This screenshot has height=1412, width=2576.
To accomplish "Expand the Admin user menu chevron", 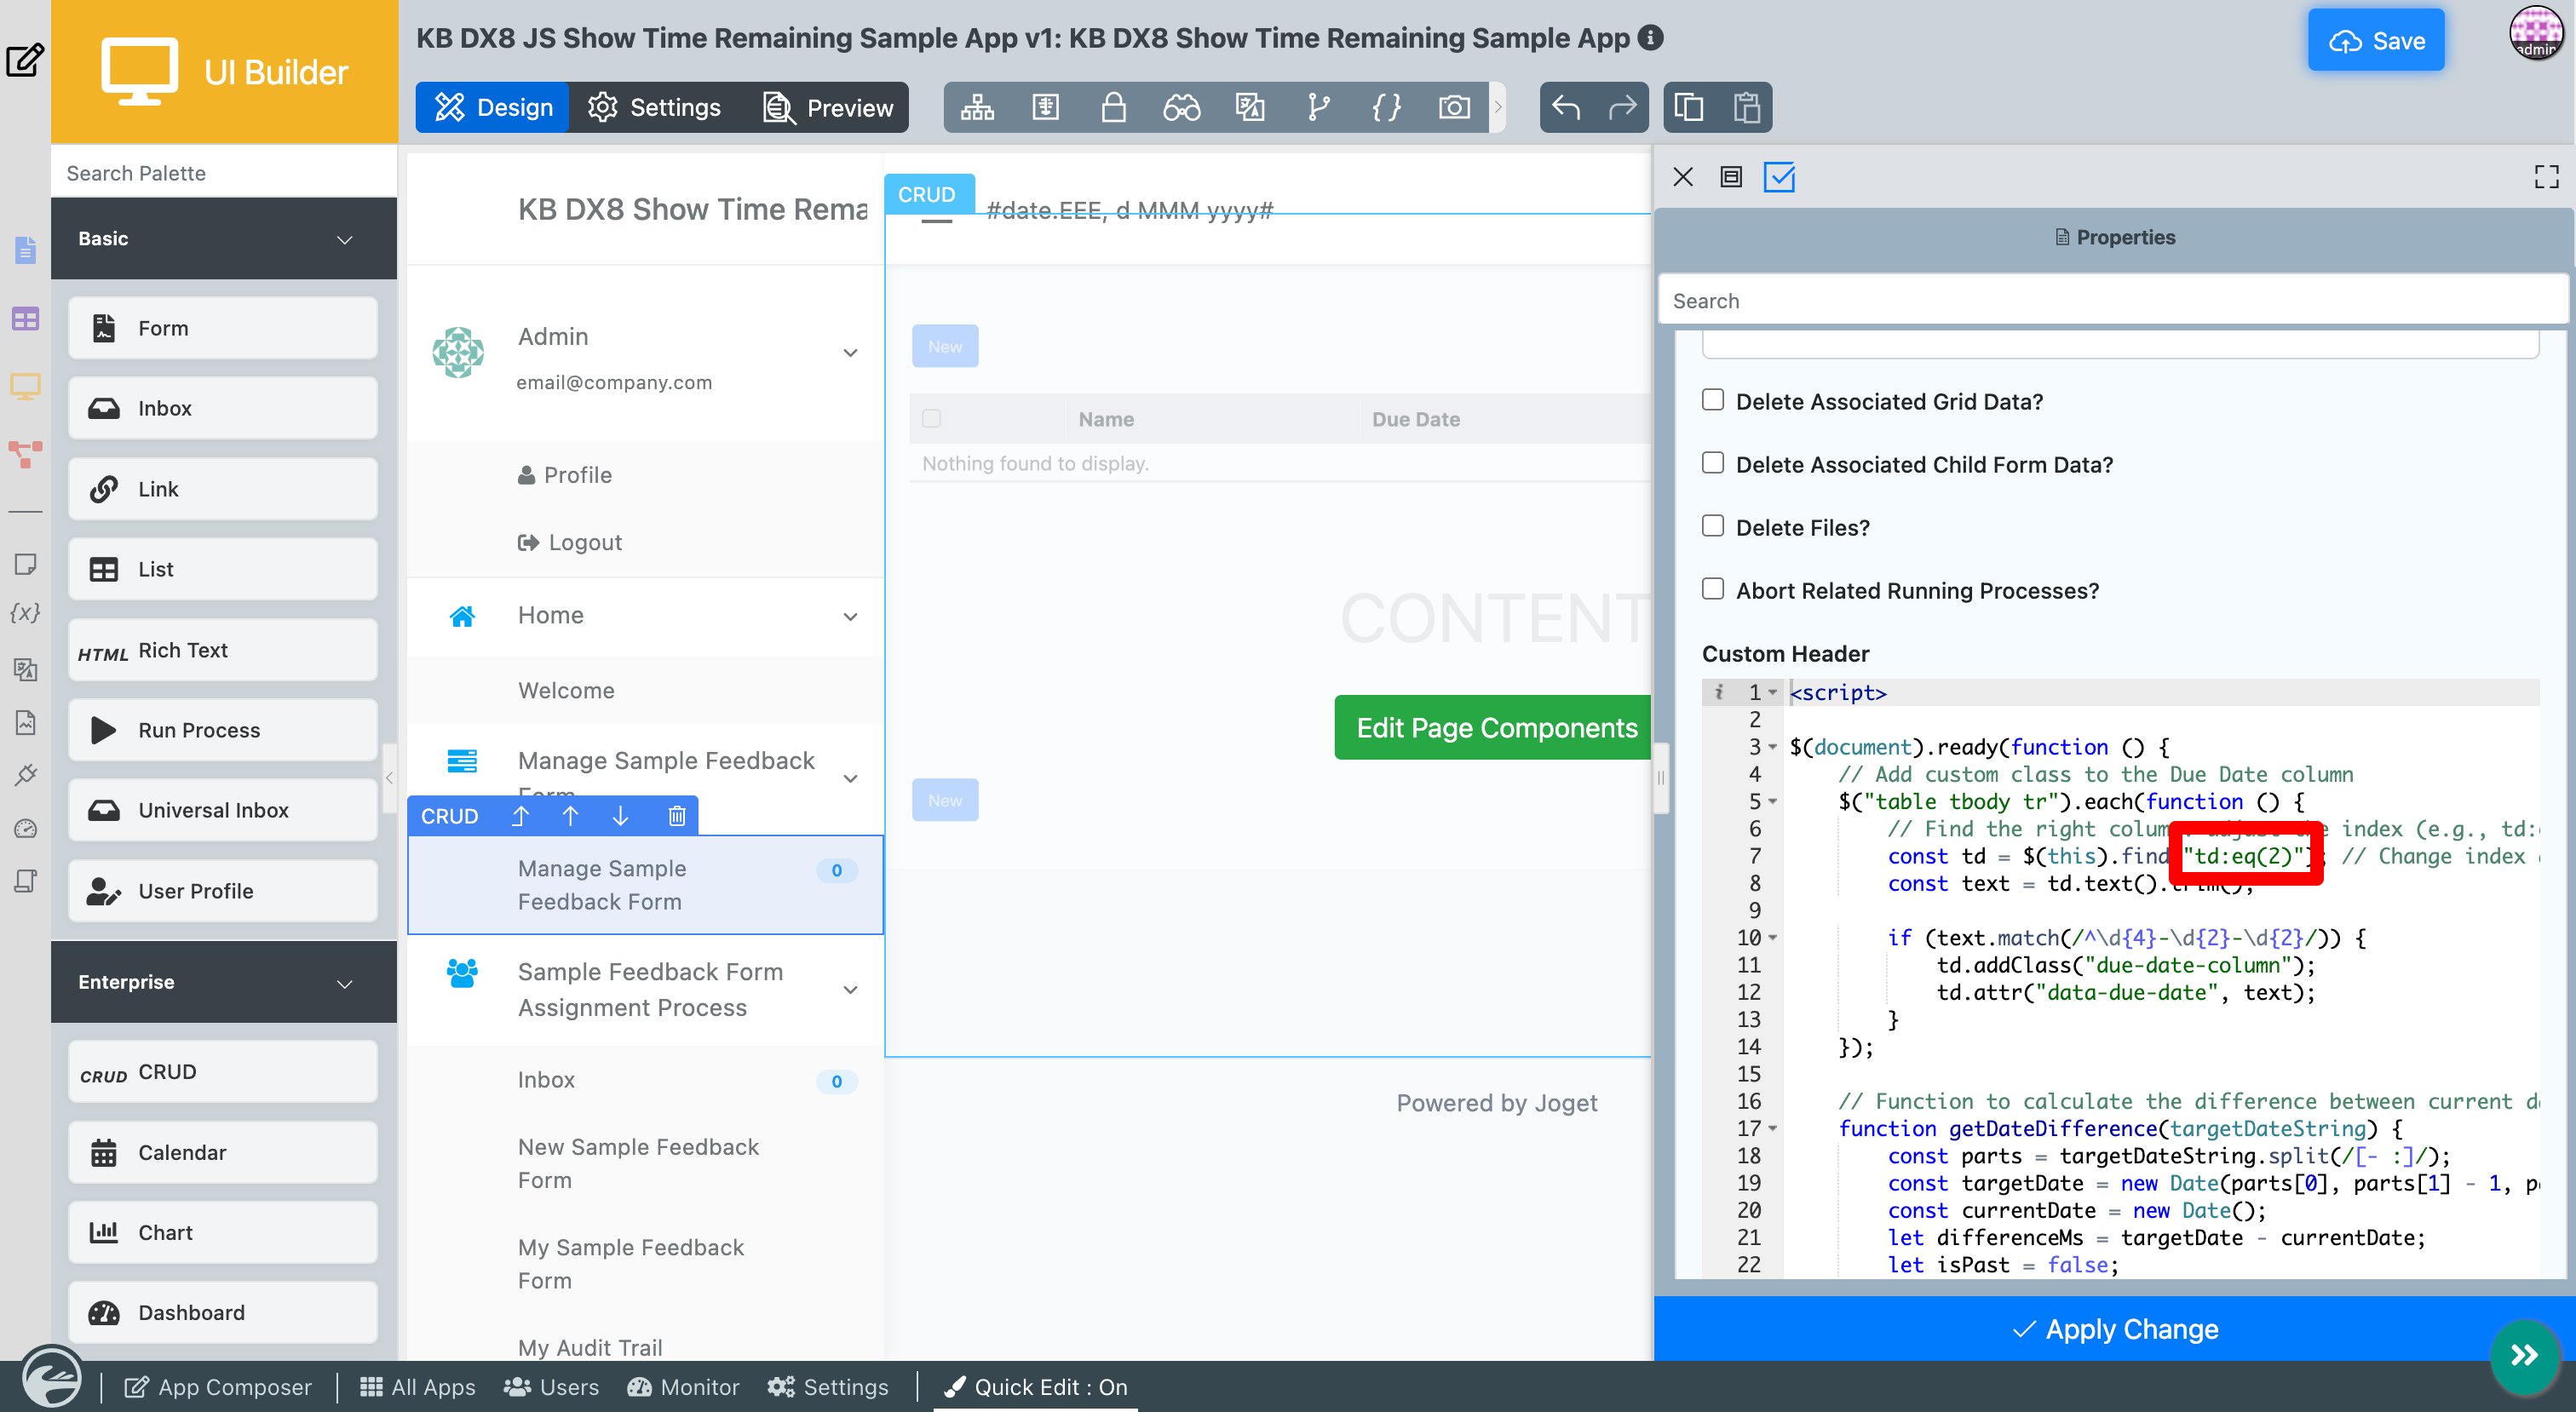I will [x=850, y=353].
